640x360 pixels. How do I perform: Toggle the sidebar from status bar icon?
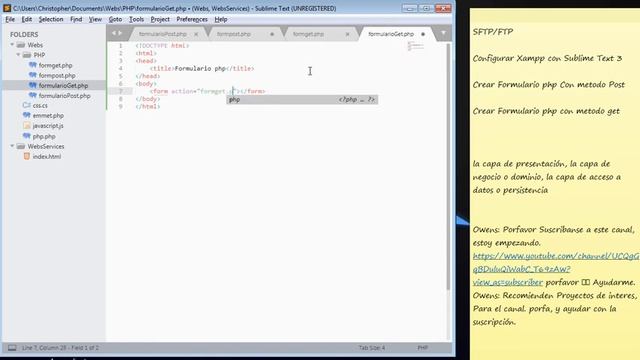[12, 348]
